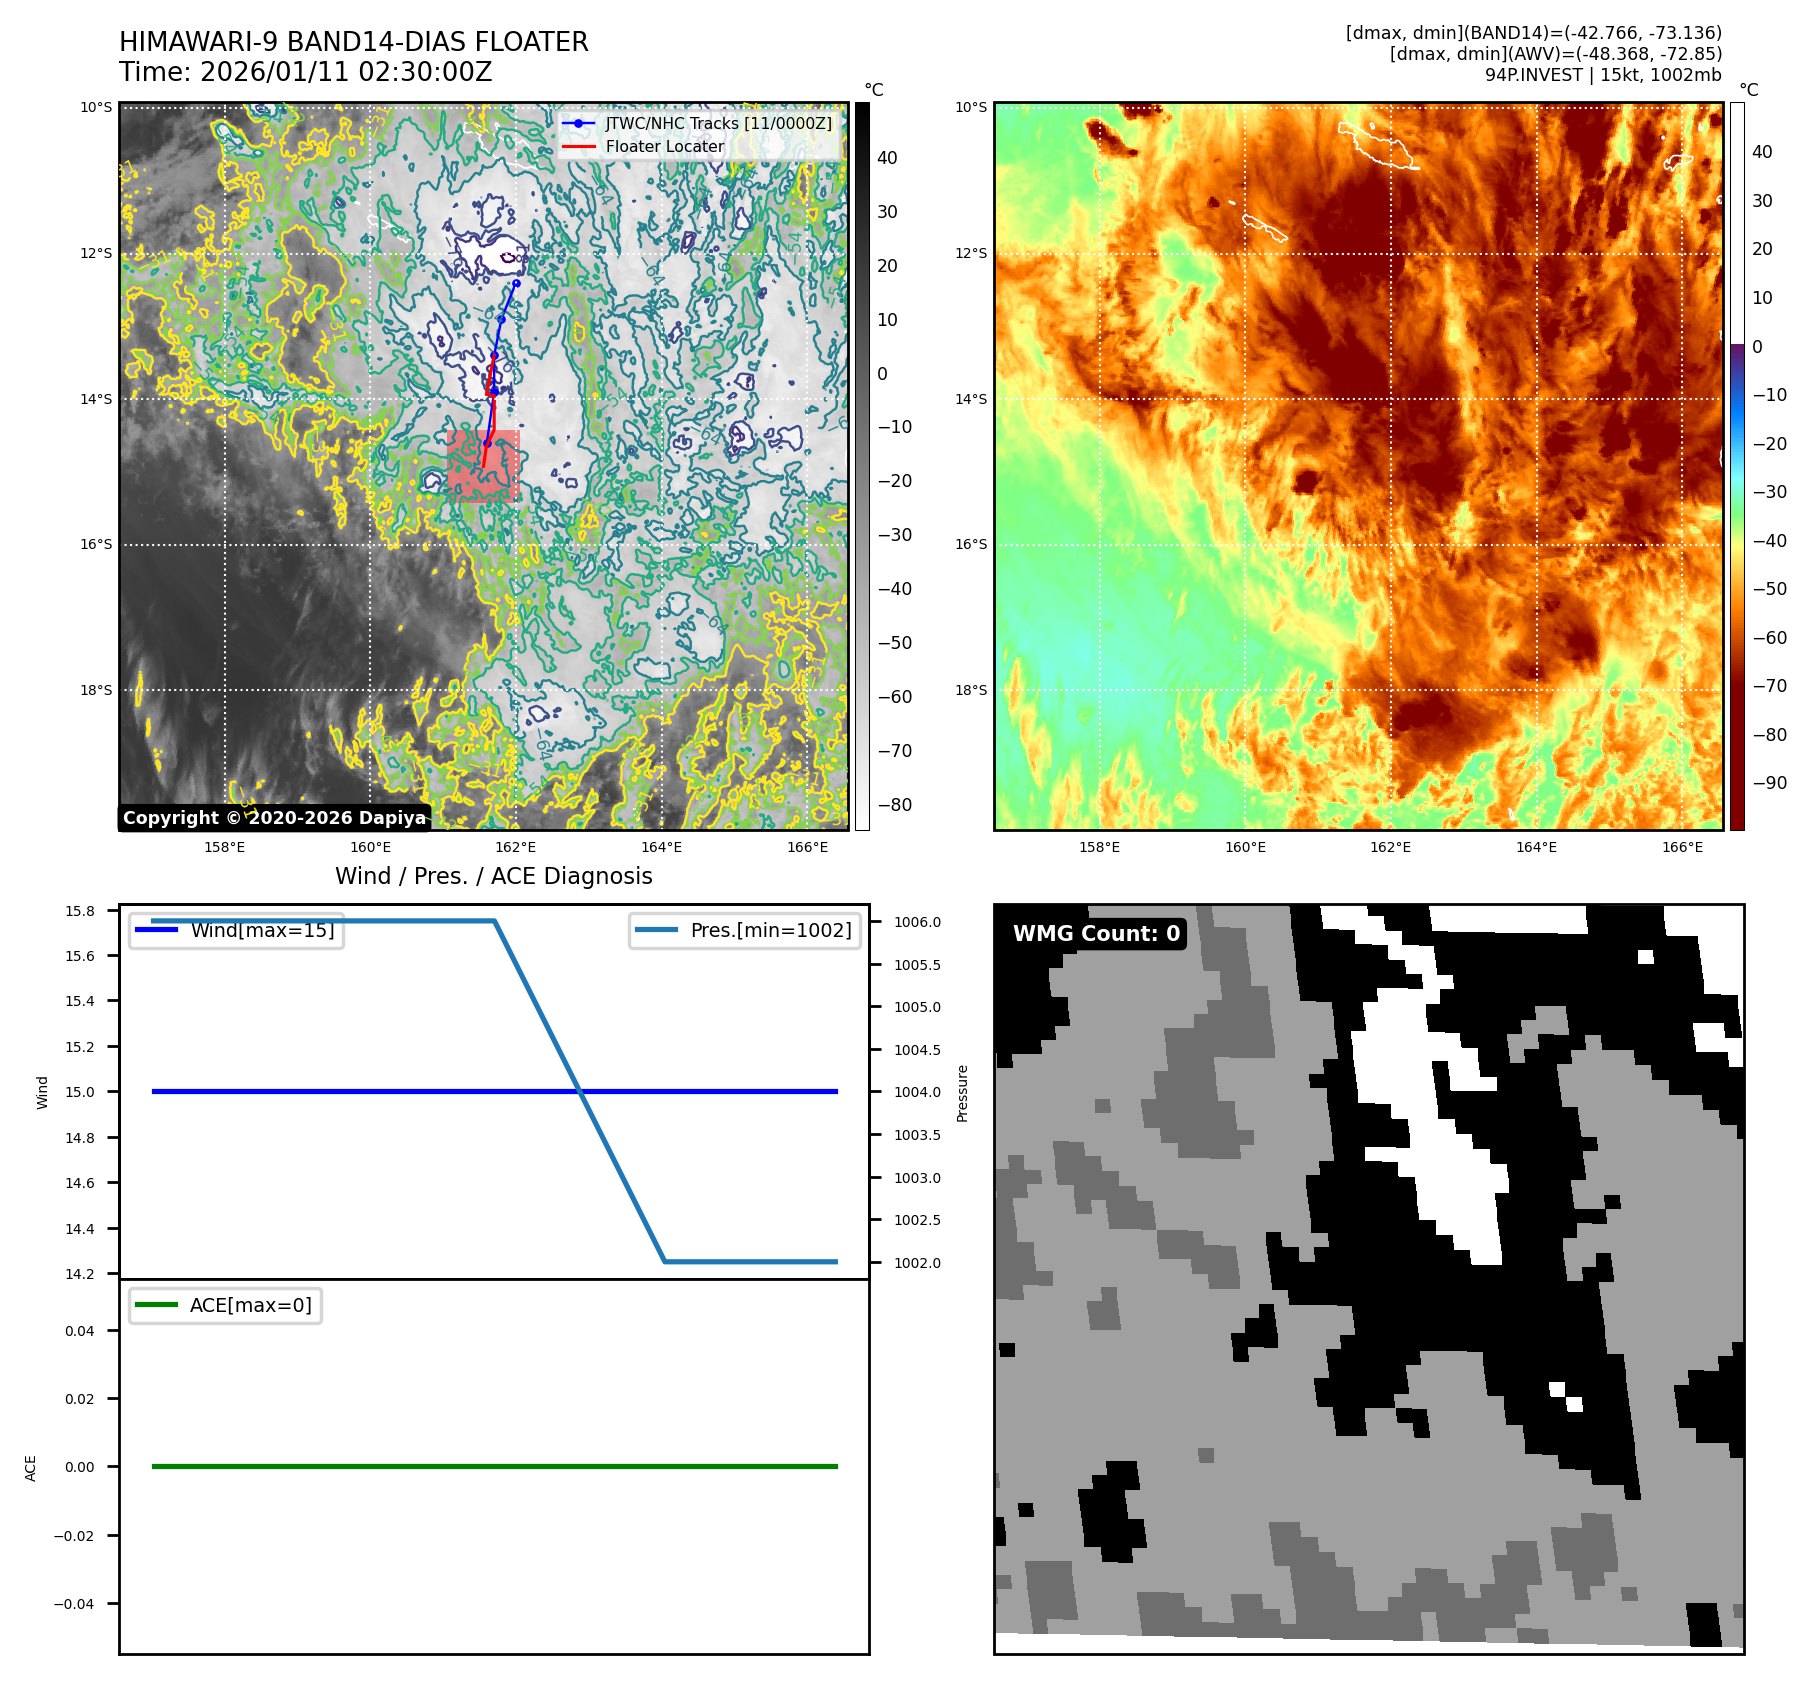Click the vertical Pressure axis label
This screenshot has height=1691, width=1813.
point(963,1093)
